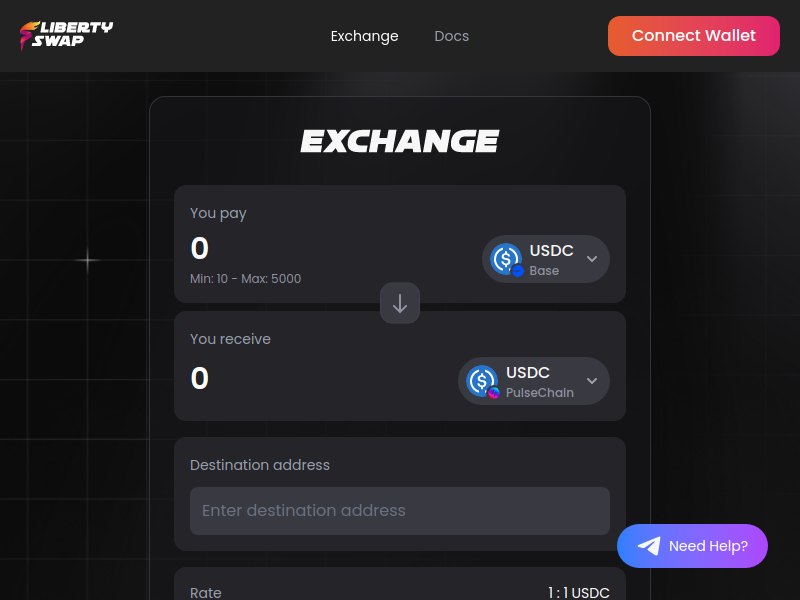Click the Min: 10 - Max: 5000 hint
This screenshot has width=800, height=600.
click(x=245, y=279)
